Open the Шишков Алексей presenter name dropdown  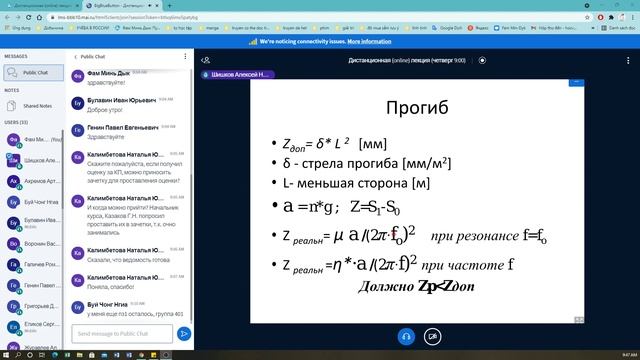tap(238, 75)
